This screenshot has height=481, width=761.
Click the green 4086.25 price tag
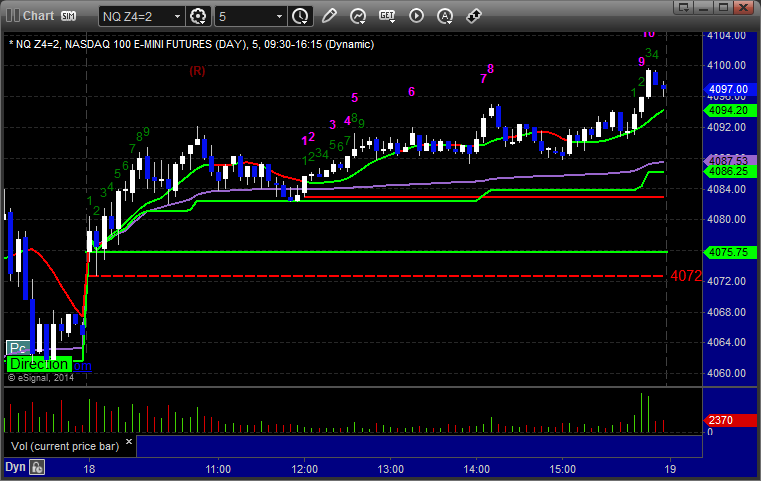[x=729, y=171]
